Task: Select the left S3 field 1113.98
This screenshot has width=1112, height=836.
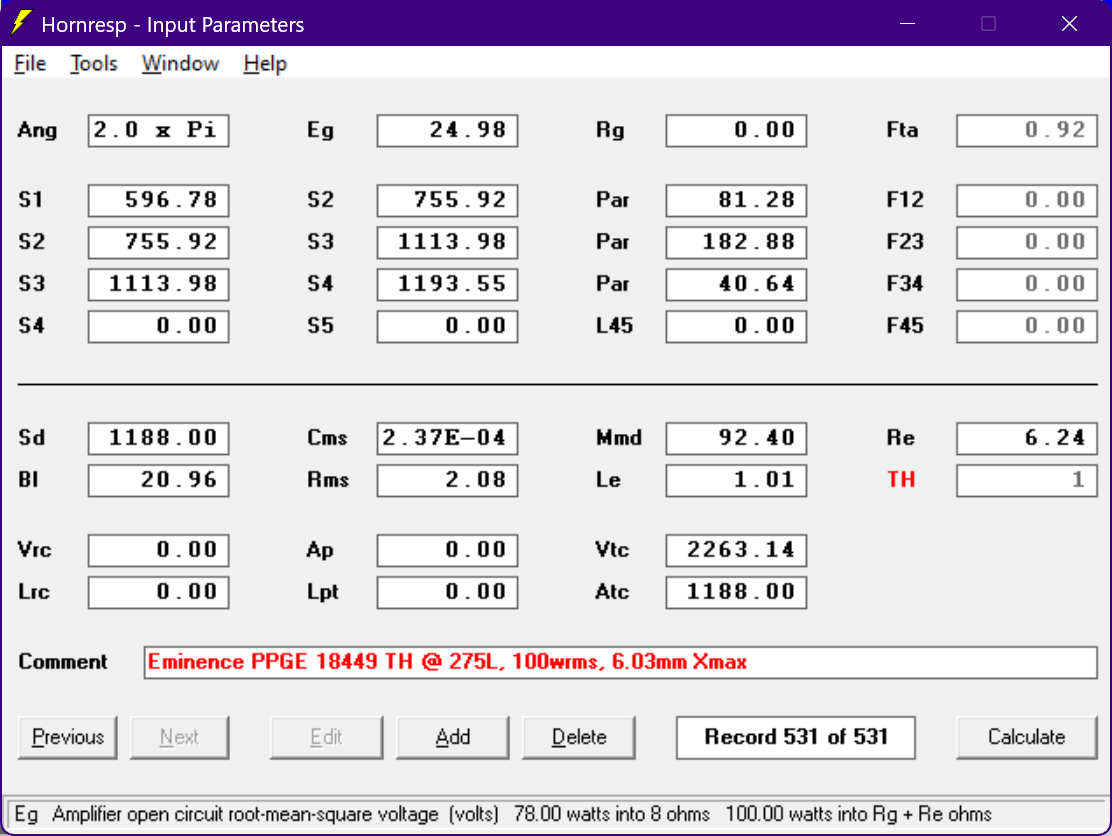Action: tap(158, 284)
